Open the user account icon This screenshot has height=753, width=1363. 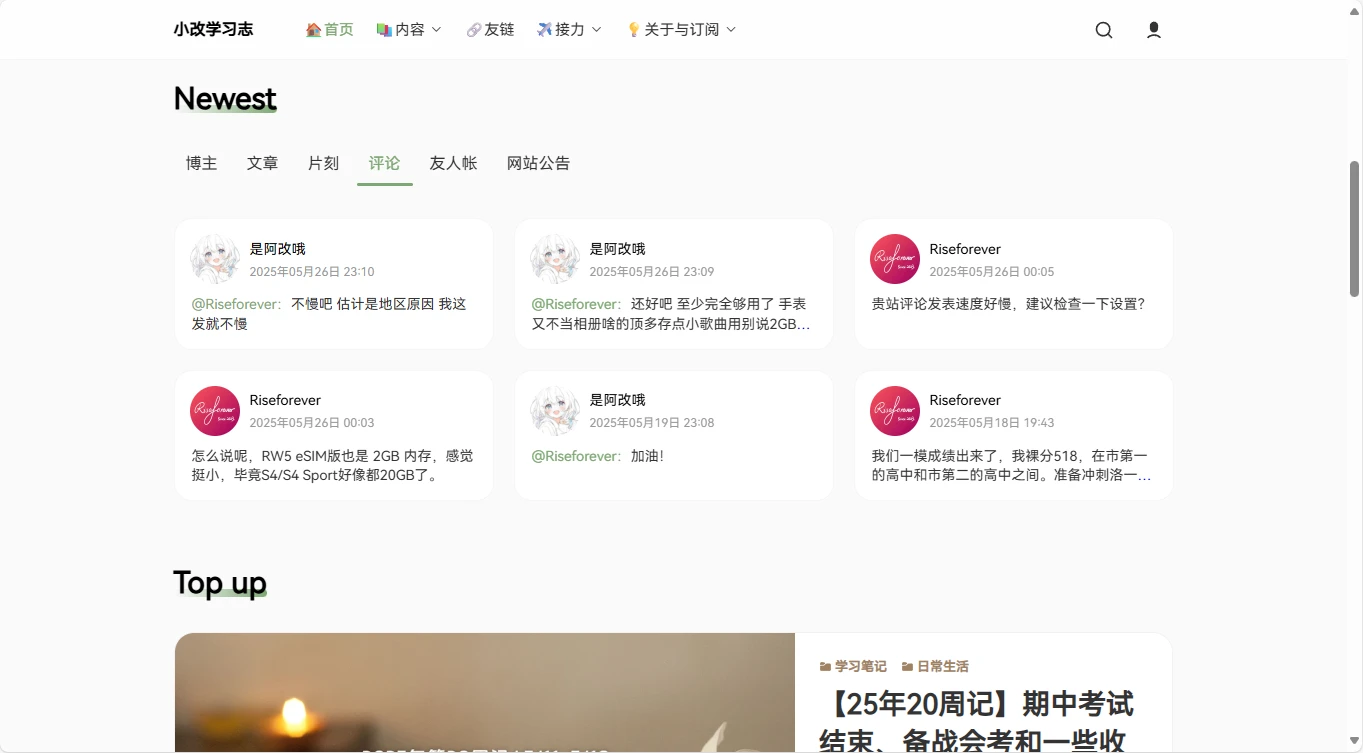1154,30
